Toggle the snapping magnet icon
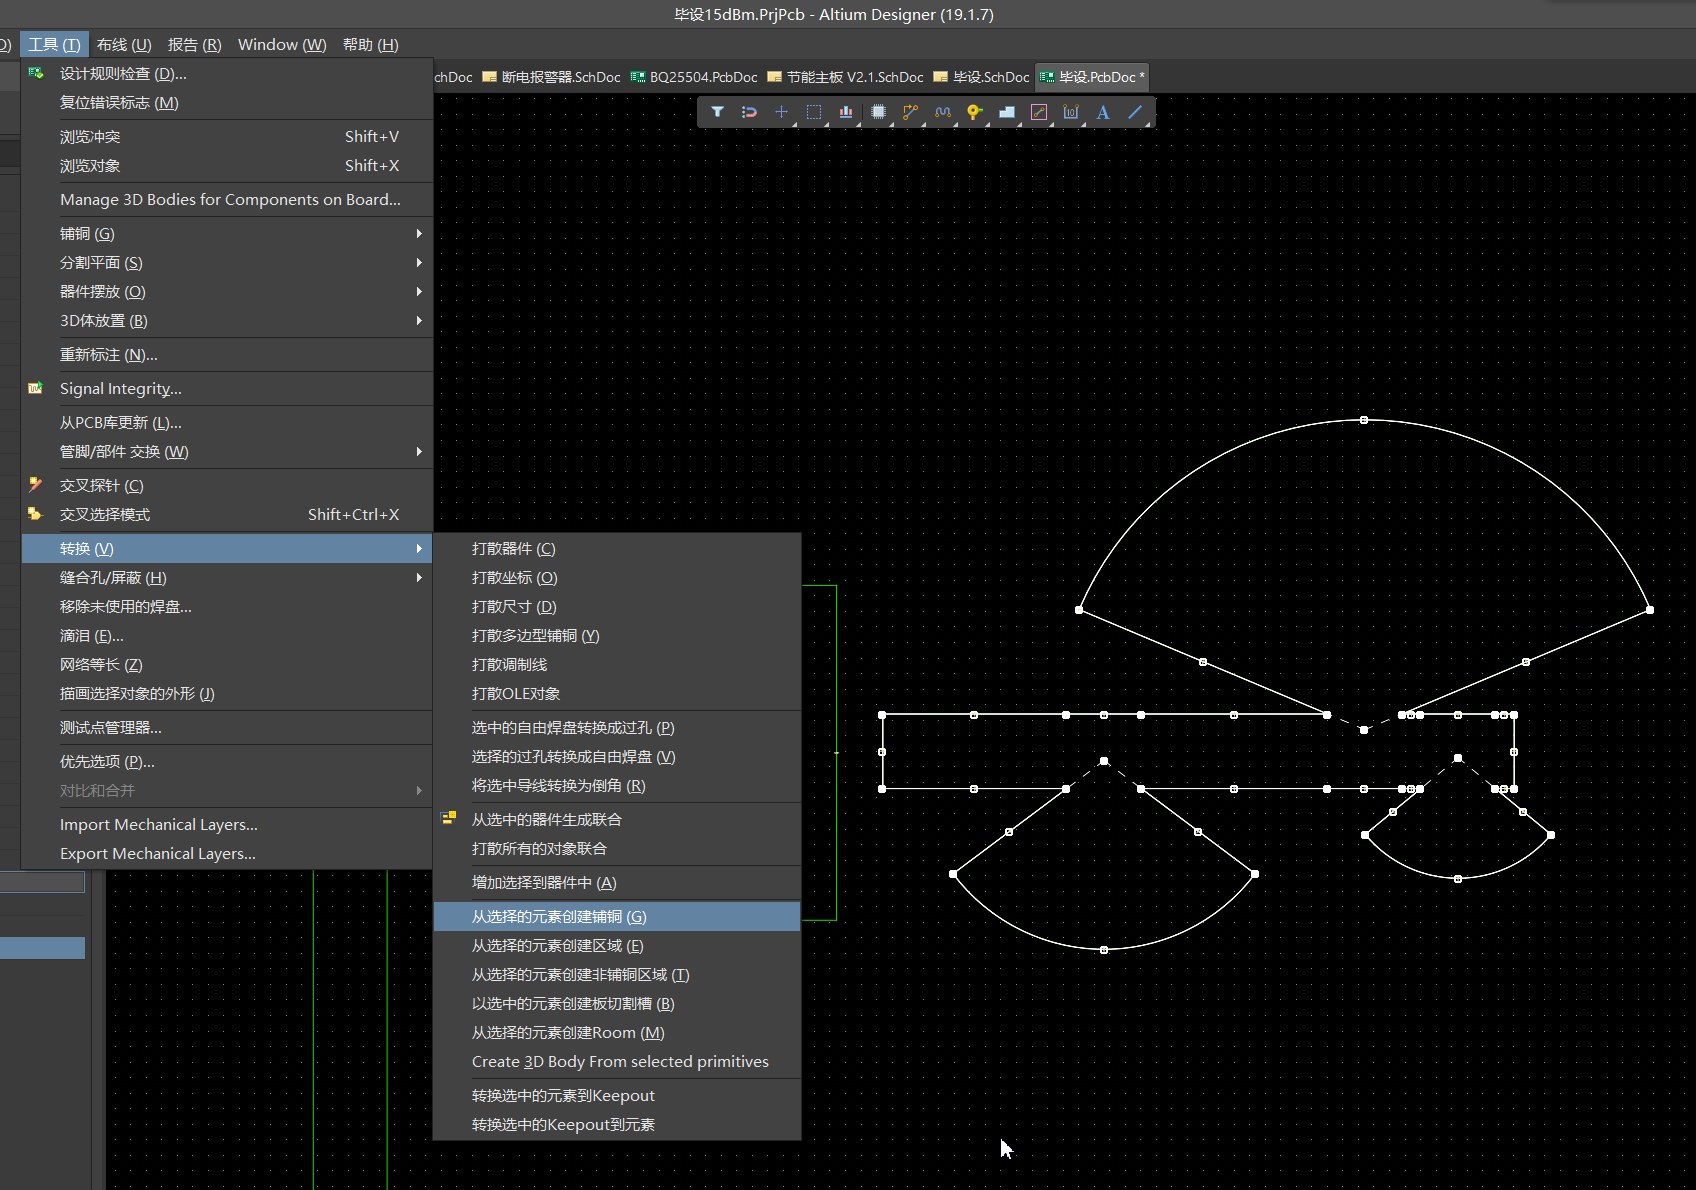The height and width of the screenshot is (1190, 1696). coord(749,112)
